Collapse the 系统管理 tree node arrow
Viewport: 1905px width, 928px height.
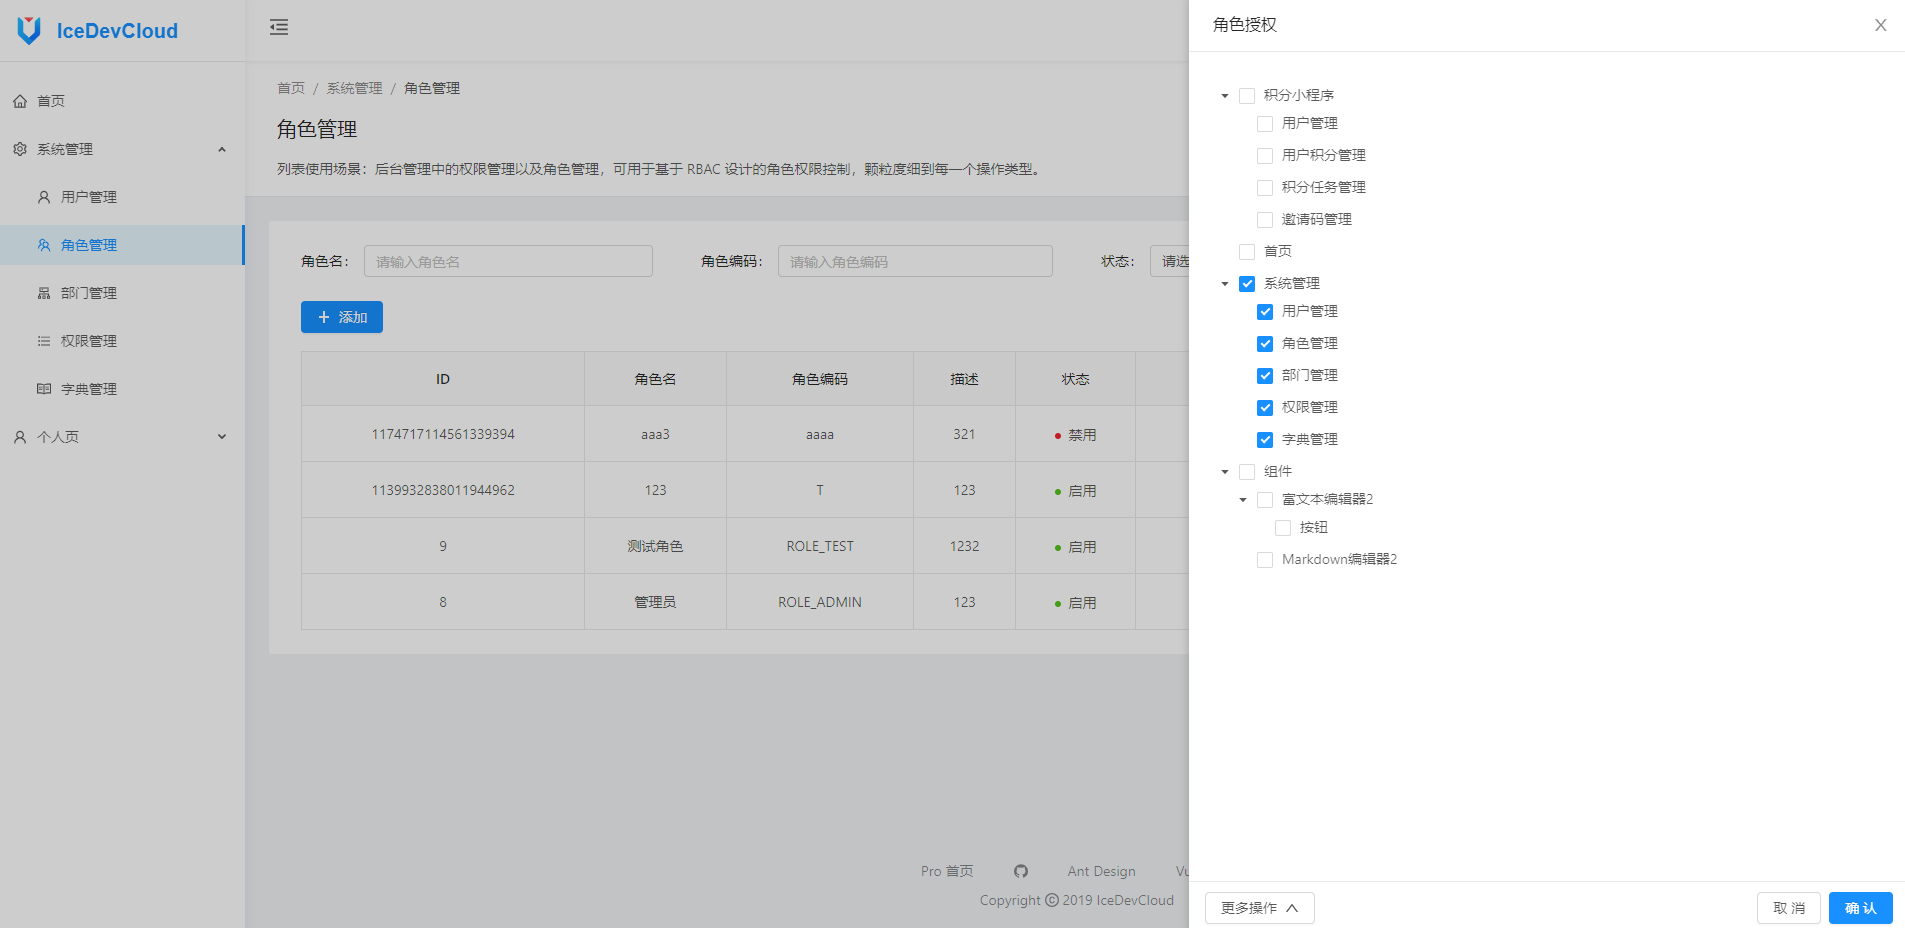coord(1225,284)
